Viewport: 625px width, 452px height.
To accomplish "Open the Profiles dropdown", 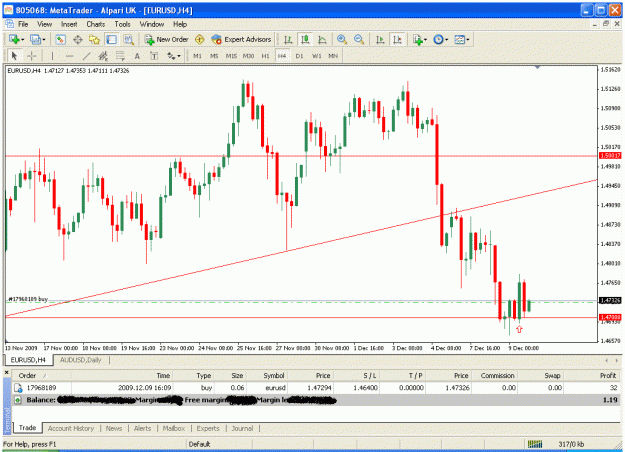I will click(x=38, y=39).
